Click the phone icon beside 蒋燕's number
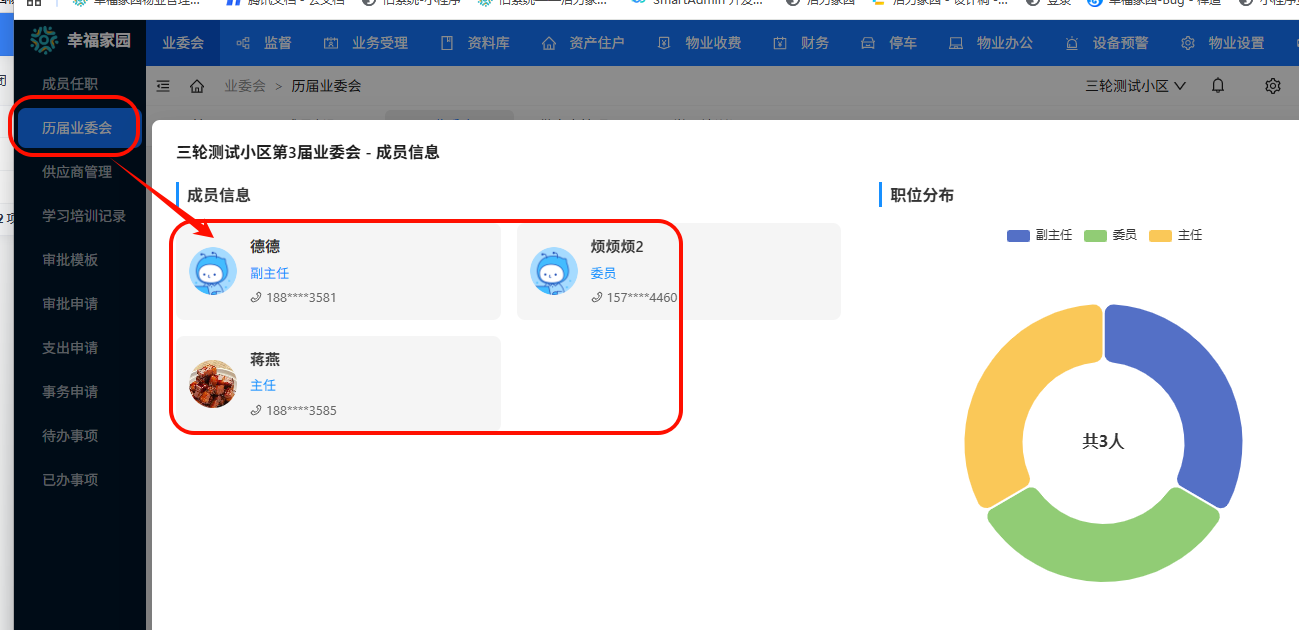Screen dimensions: 1299x630 pos(257,410)
